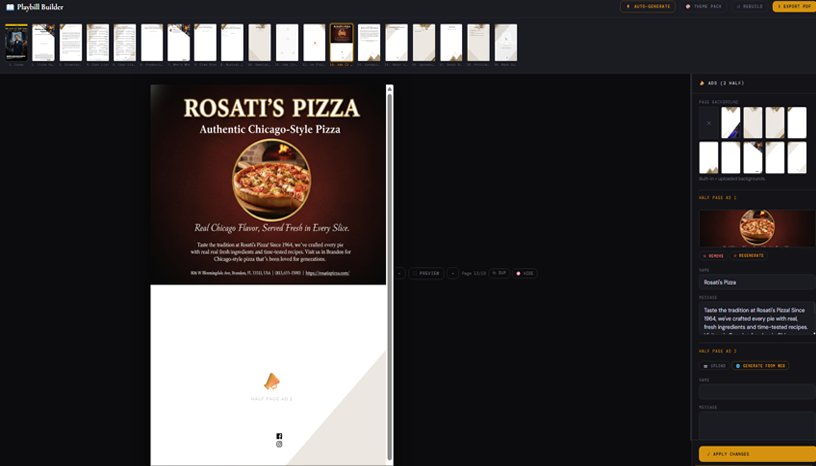Click the empty Name field for Half Page Ad 2
Image resolution: width=816 pixels, height=466 pixels.
pyautogui.click(x=757, y=392)
